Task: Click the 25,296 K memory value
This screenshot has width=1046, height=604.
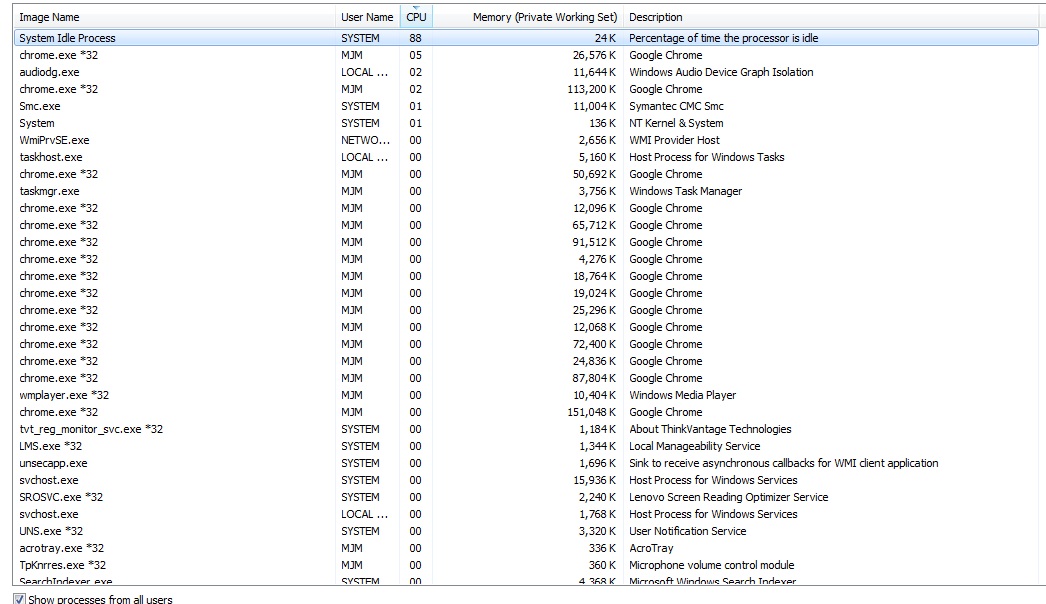Action: tap(594, 310)
